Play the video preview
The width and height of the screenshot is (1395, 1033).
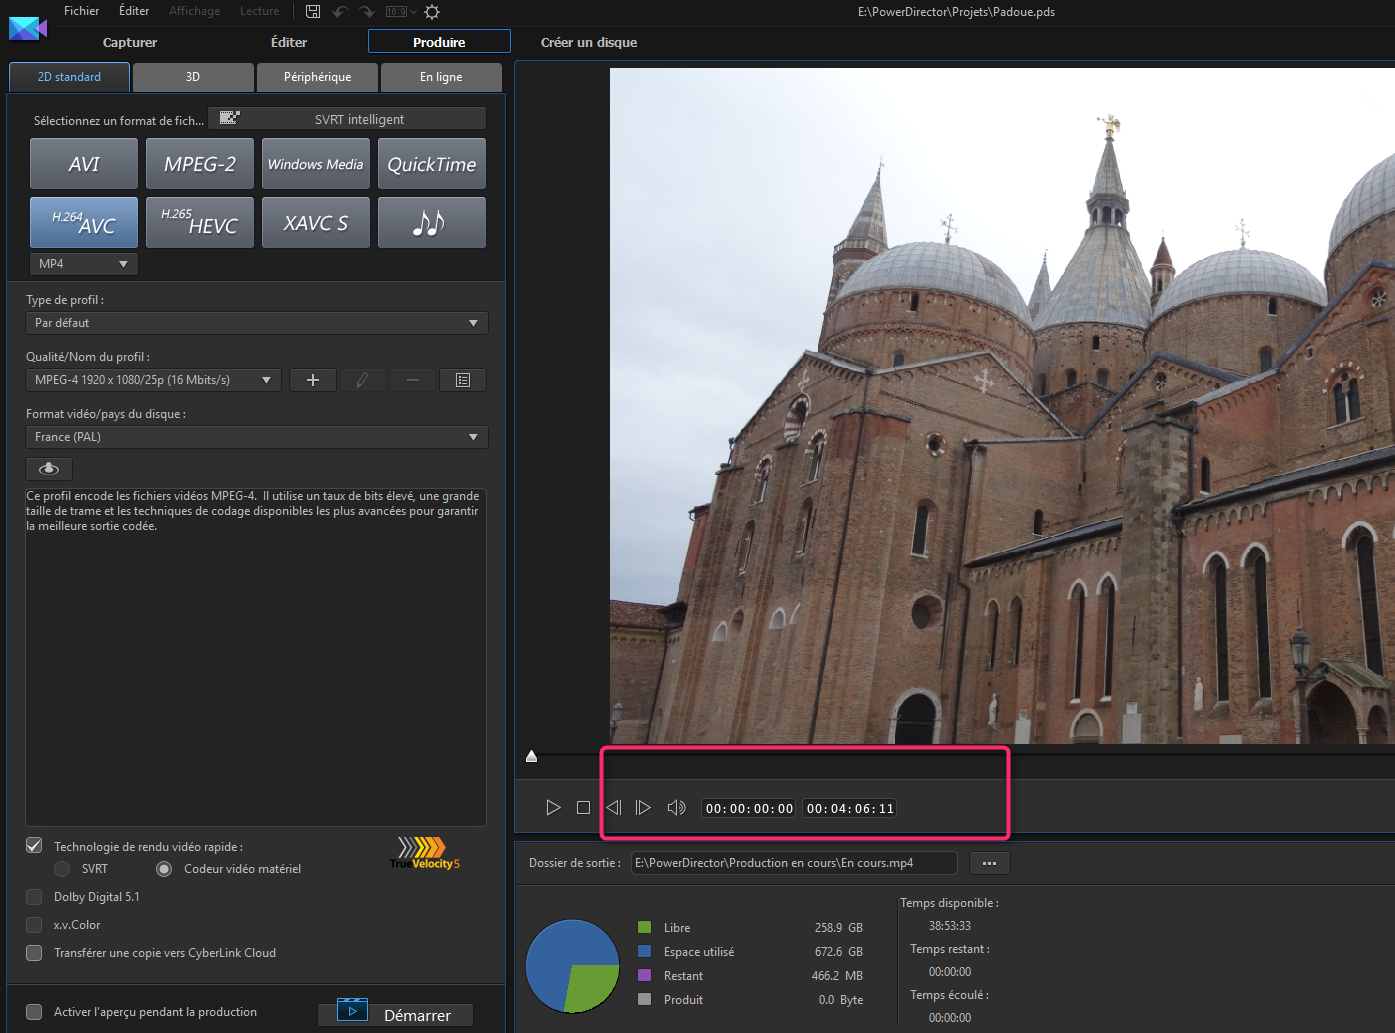click(x=553, y=807)
